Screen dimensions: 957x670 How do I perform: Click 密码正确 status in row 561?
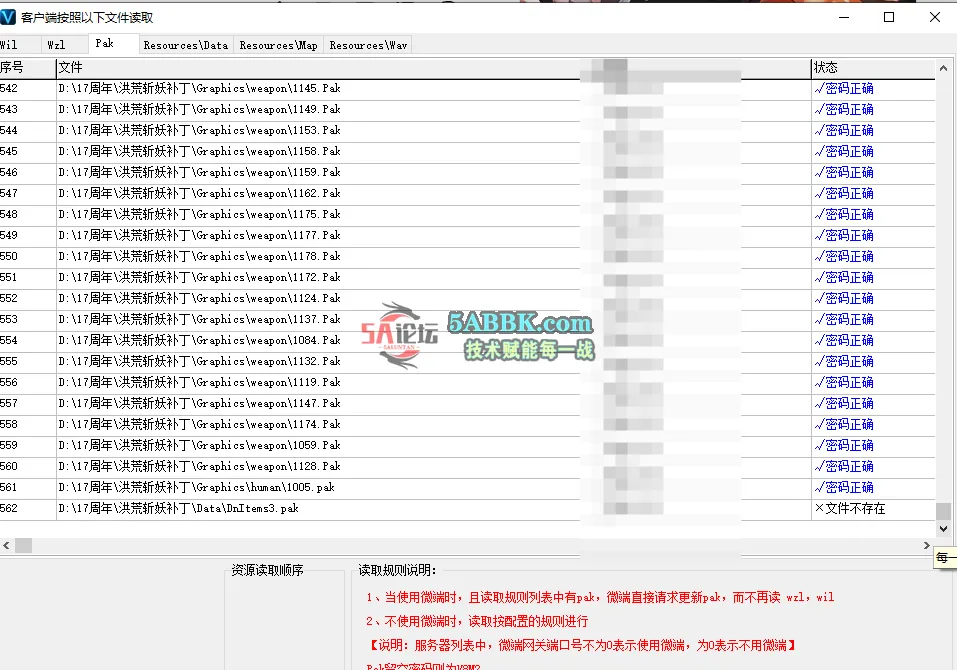(x=844, y=488)
